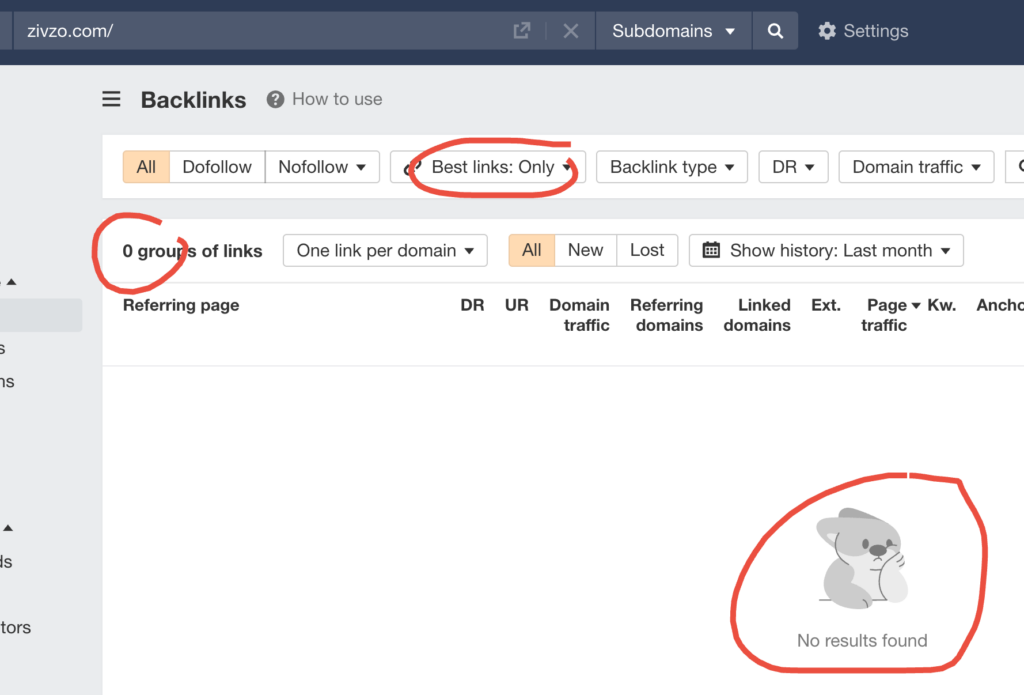Clear the zivzo.com URL field
The height and width of the screenshot is (695, 1024).
point(571,31)
